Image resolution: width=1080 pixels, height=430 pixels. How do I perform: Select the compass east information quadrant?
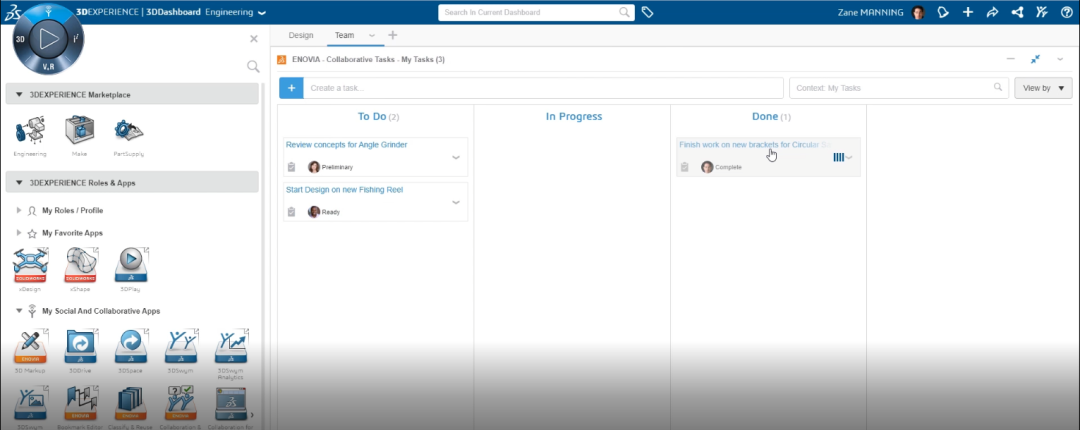click(x=76, y=40)
